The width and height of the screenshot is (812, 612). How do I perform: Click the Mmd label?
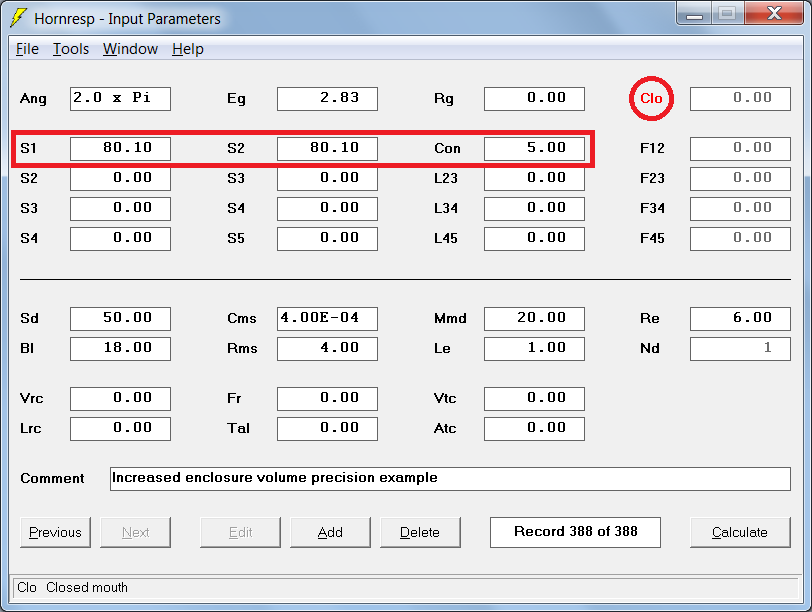pos(450,318)
